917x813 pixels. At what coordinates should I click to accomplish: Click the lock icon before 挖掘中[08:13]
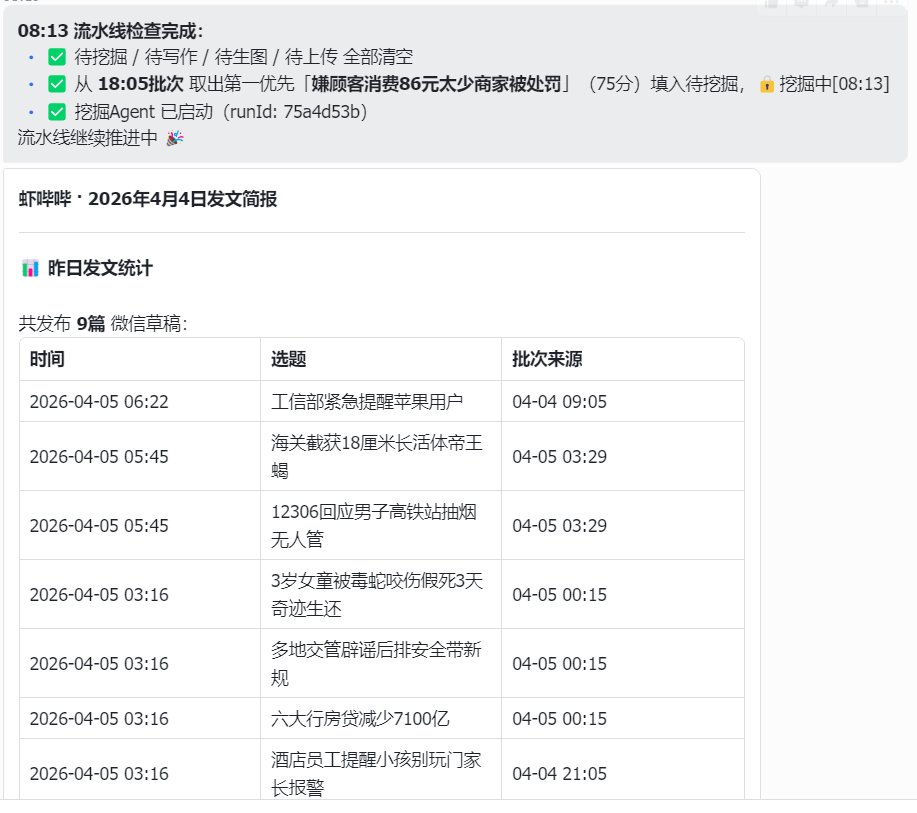click(765, 84)
